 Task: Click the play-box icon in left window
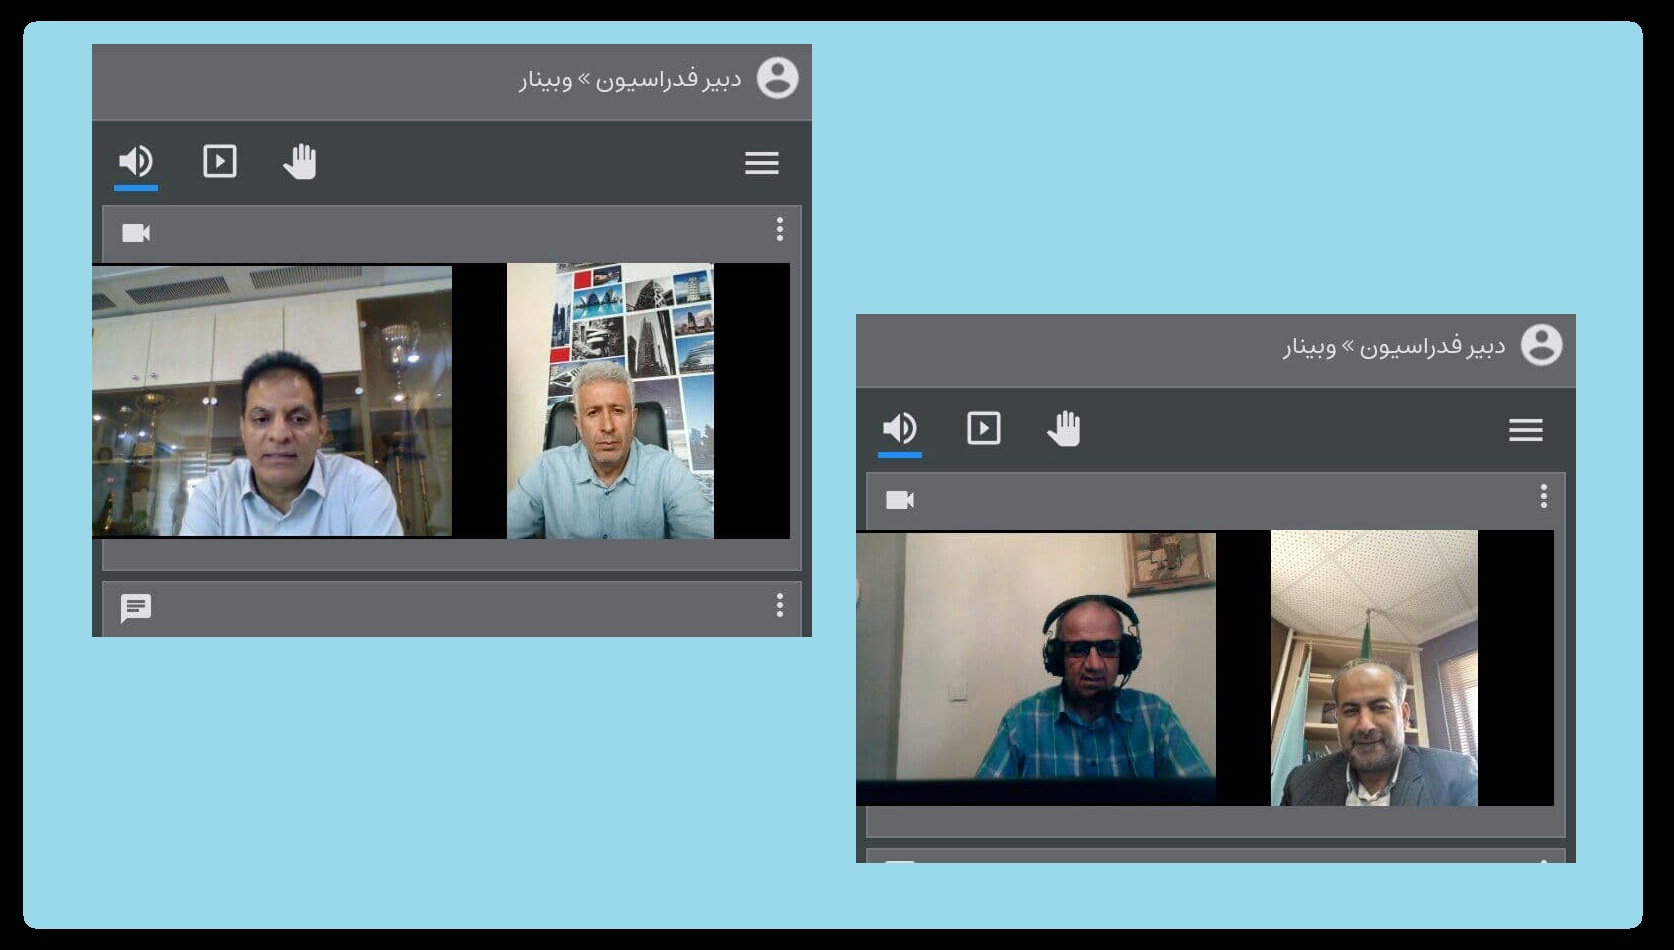click(x=220, y=161)
